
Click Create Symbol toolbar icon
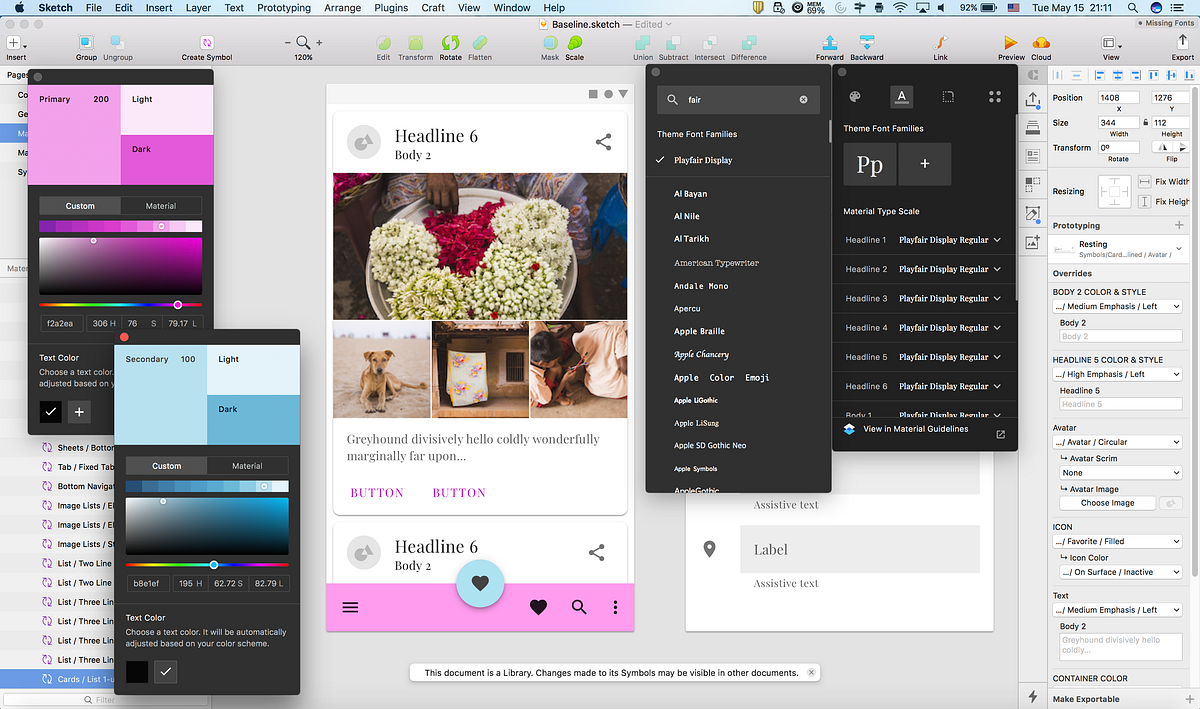click(x=207, y=43)
